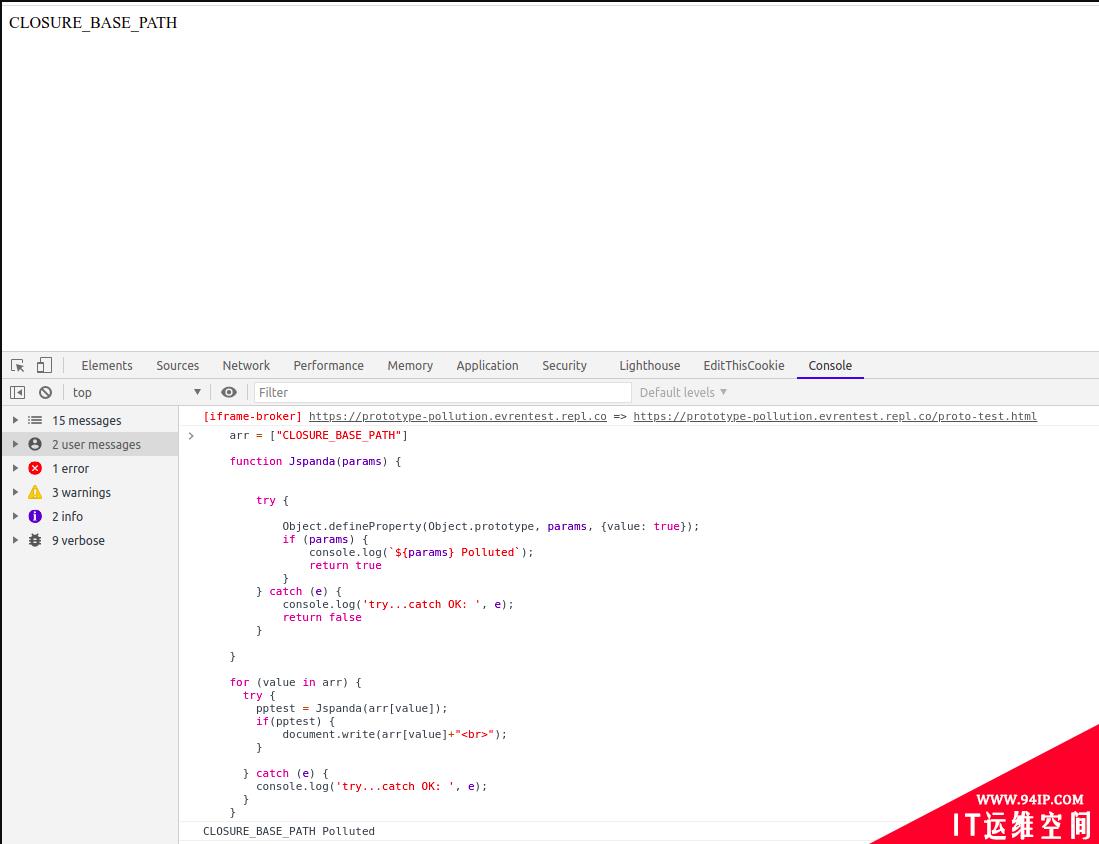Select the red error circle icon
Screen dimensions: 1099x844
tap(35, 468)
